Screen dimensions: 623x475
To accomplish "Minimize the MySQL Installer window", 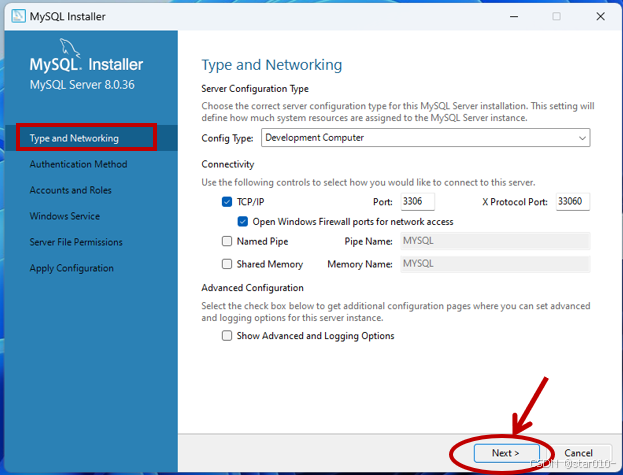I will tap(514, 16).
